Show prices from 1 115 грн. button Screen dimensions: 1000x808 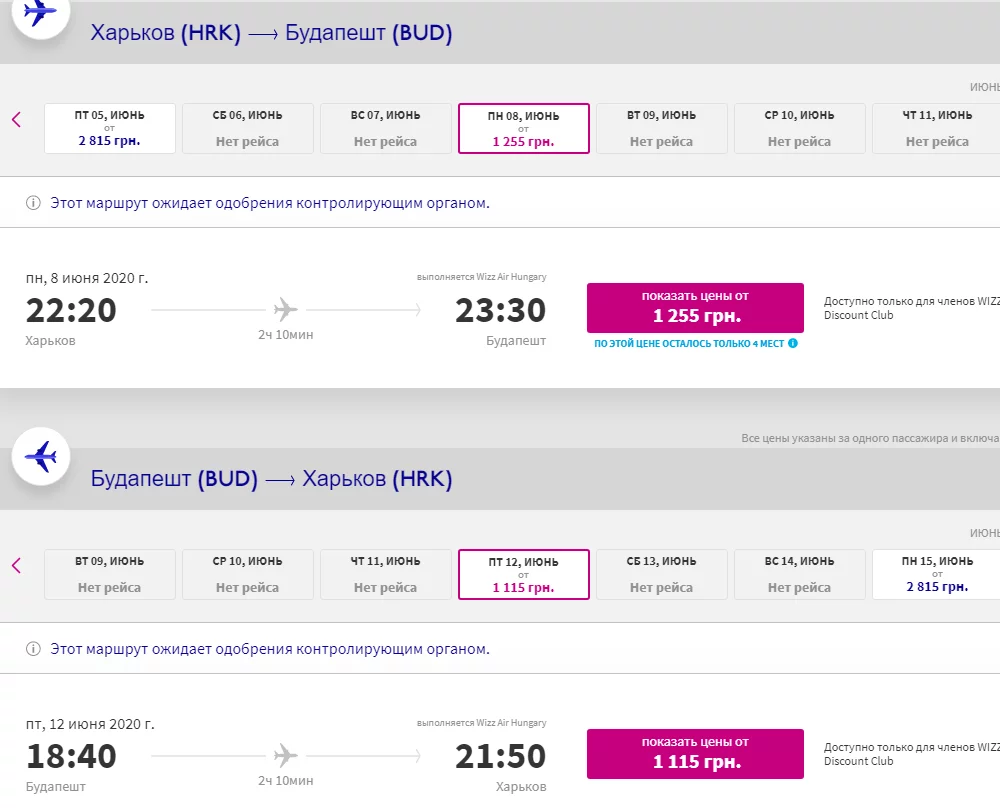coord(695,753)
